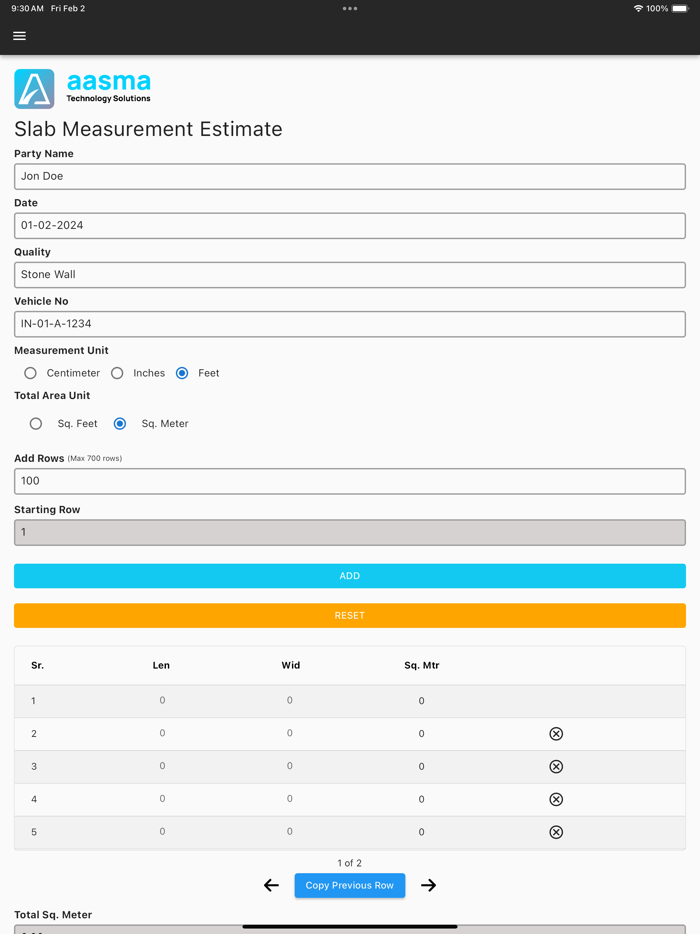Open the hamburger navigation menu

(19, 35)
